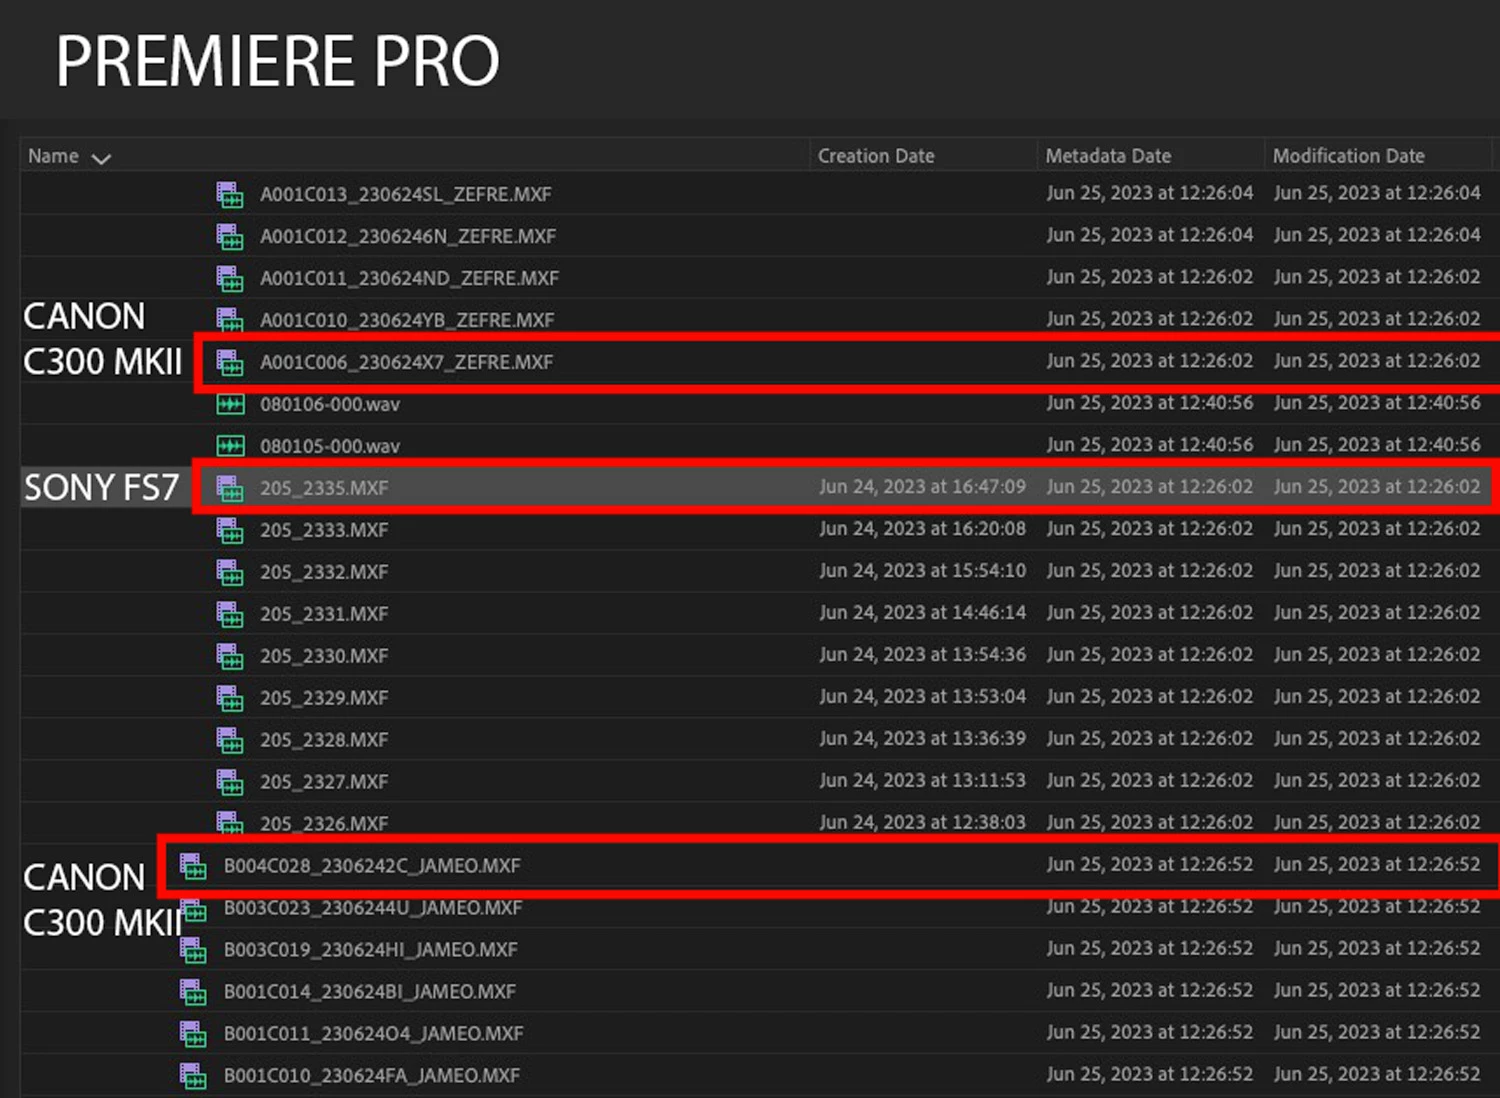Click the audio waveform icon for 080105-000.wav
The height and width of the screenshot is (1098, 1500).
pos(230,446)
